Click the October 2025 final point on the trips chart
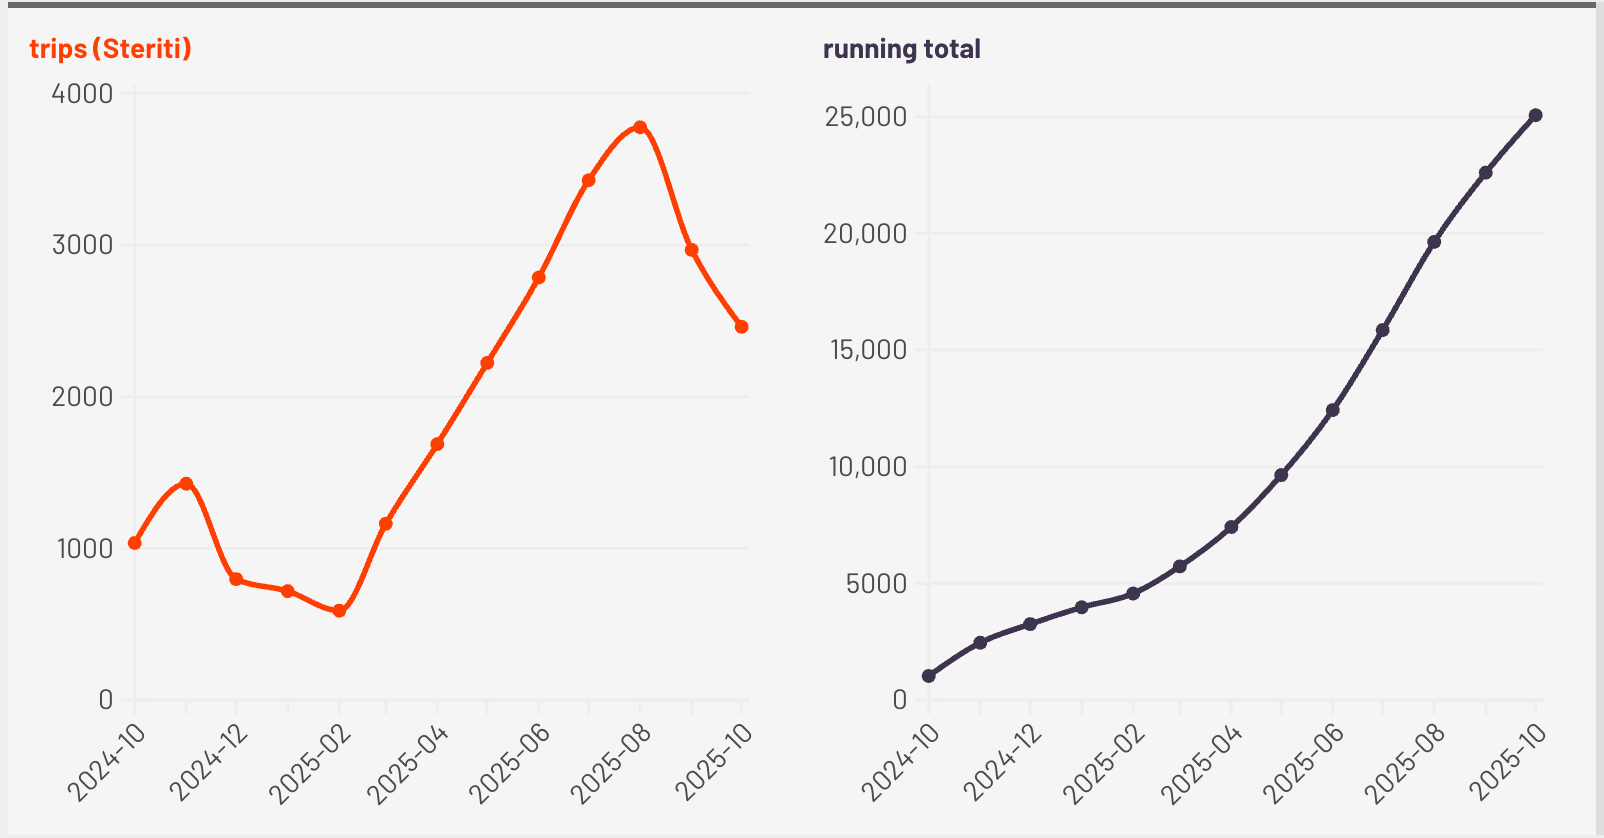 [x=742, y=327]
